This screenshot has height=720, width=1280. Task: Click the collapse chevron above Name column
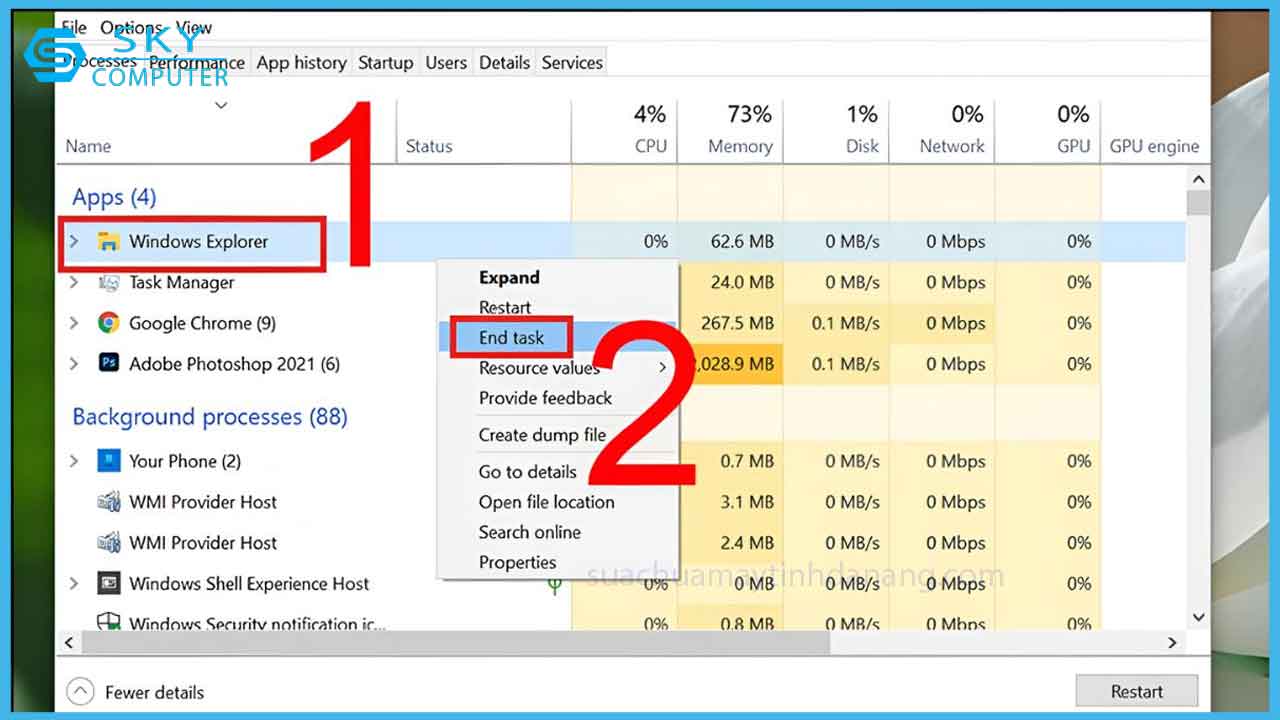(x=222, y=105)
